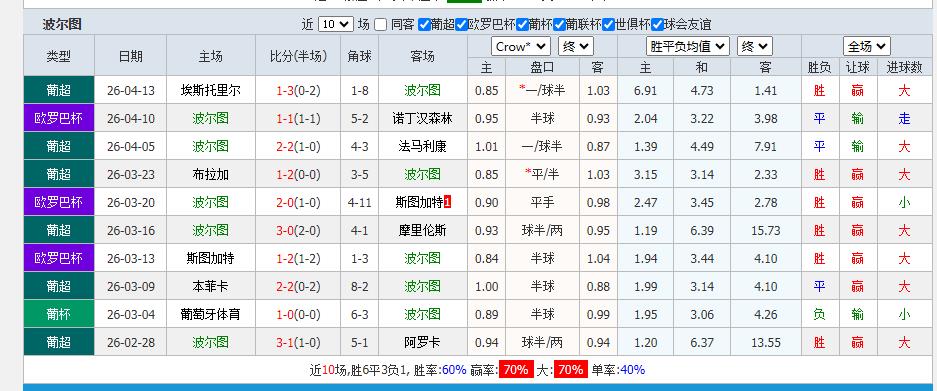Click the 葡杯 league tag on 26-03-04
Viewport: 937px width, 391px height.
(x=59, y=314)
